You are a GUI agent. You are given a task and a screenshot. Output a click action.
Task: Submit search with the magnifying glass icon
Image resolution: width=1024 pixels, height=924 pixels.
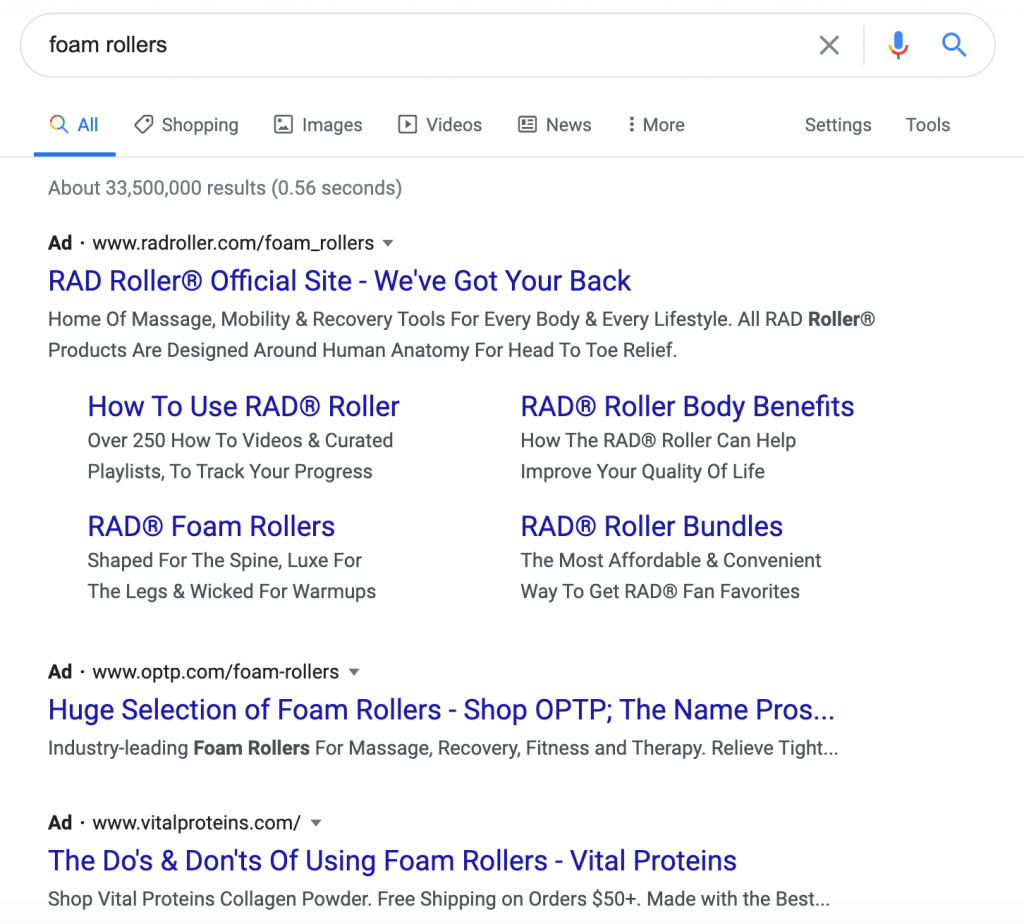coord(953,45)
